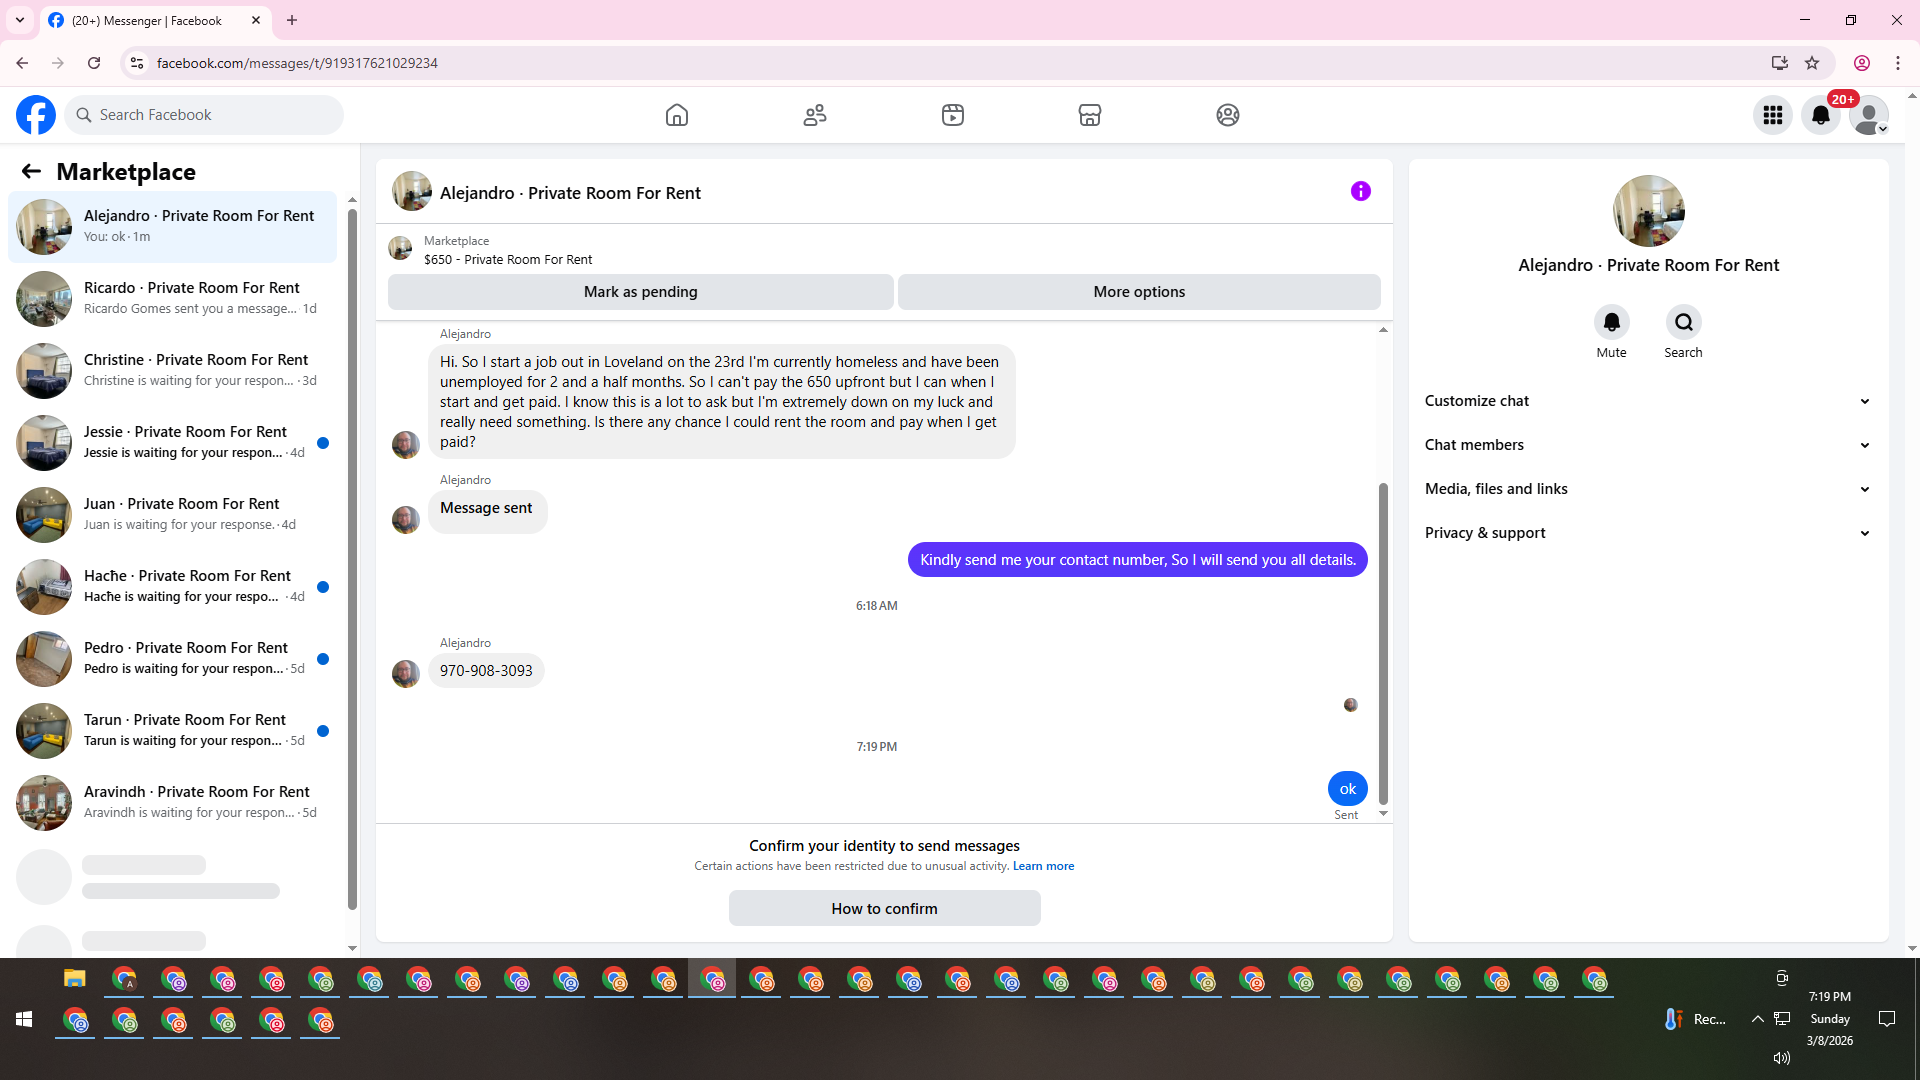Open the Video/Reels icon

[953, 115]
